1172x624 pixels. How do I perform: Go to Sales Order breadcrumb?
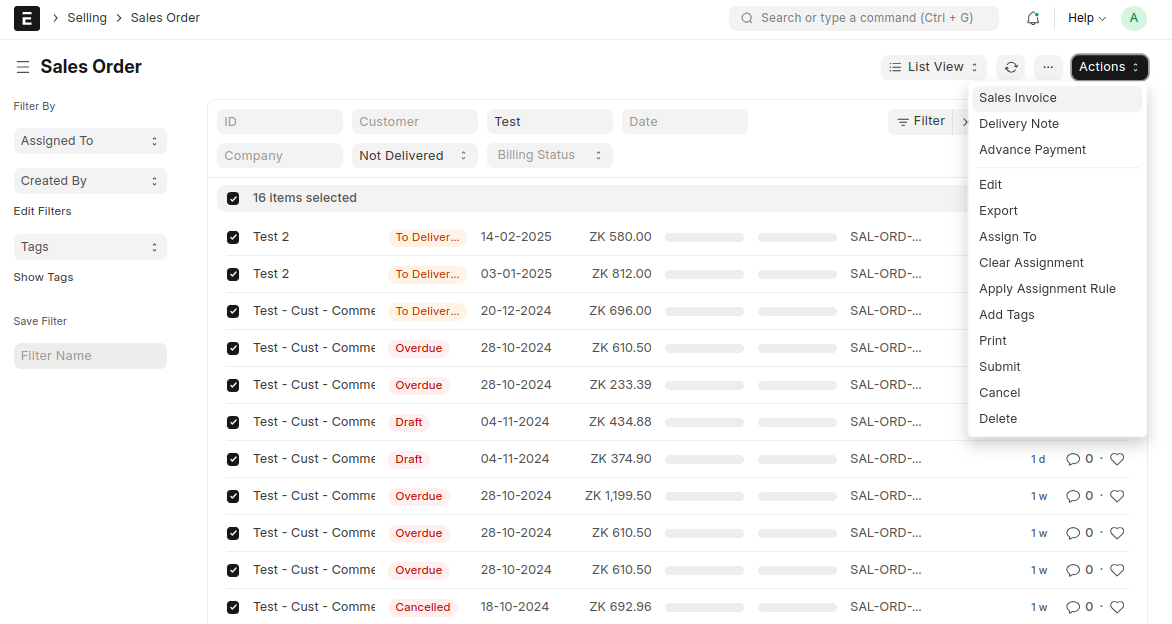165,18
